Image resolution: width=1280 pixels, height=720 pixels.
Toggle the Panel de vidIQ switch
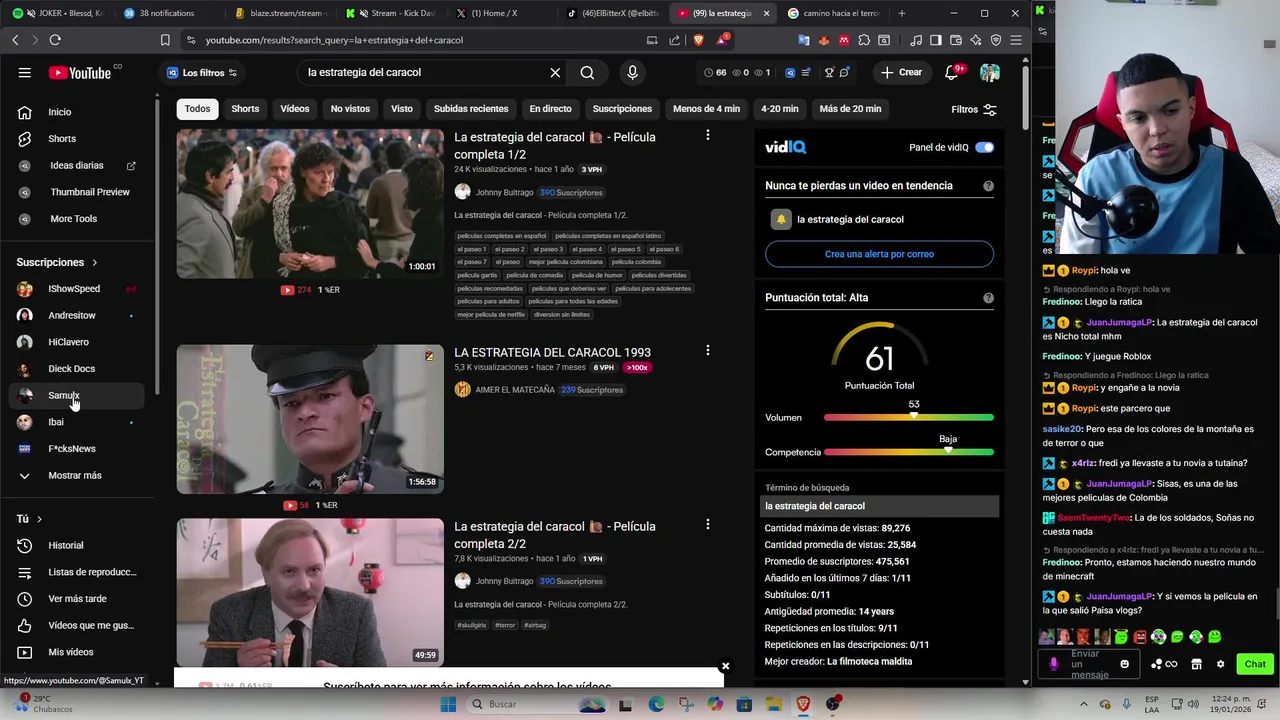click(x=985, y=147)
